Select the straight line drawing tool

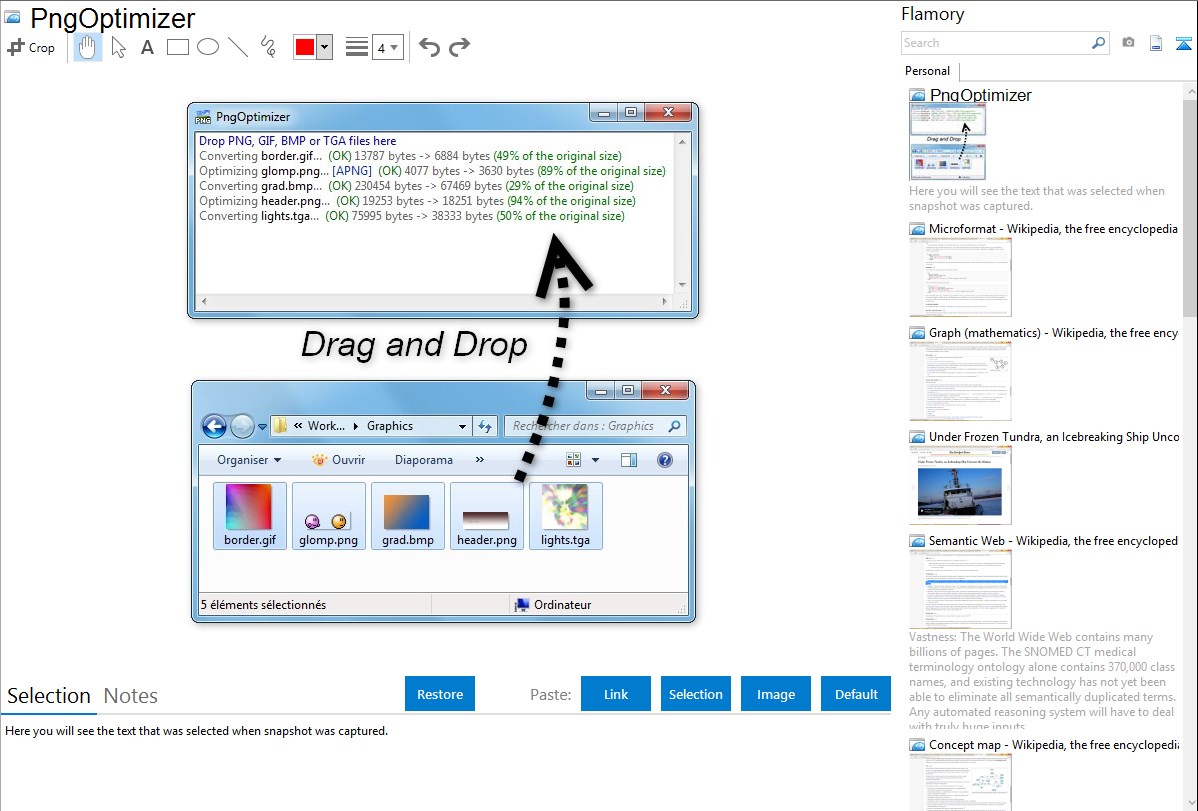click(238, 47)
